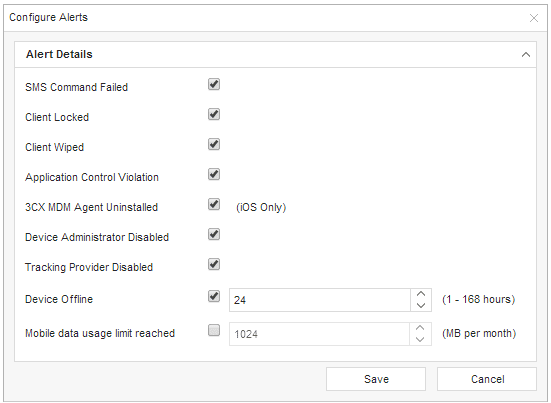The image size is (551, 403).
Task: Increase mobile data limit with up arrow
Action: 420,328
